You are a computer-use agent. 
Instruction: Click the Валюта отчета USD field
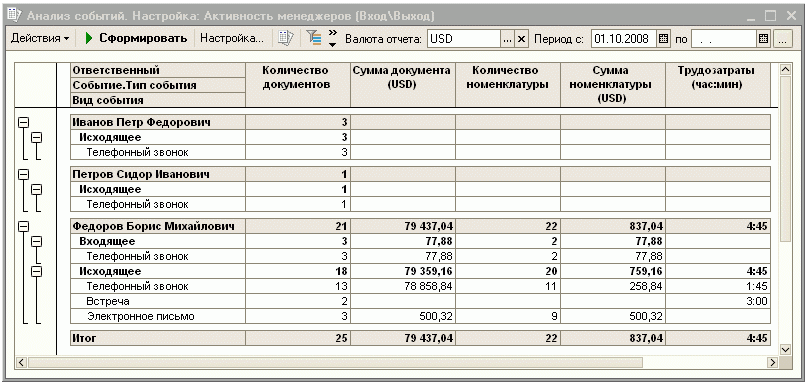463,39
